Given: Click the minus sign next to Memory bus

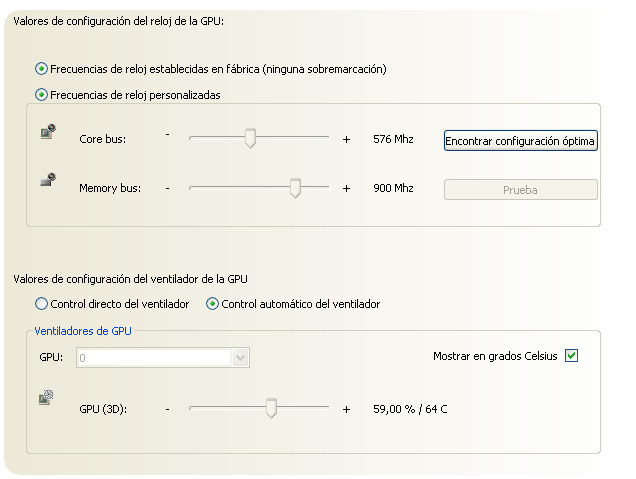Looking at the screenshot, I should pyautogui.click(x=168, y=186).
